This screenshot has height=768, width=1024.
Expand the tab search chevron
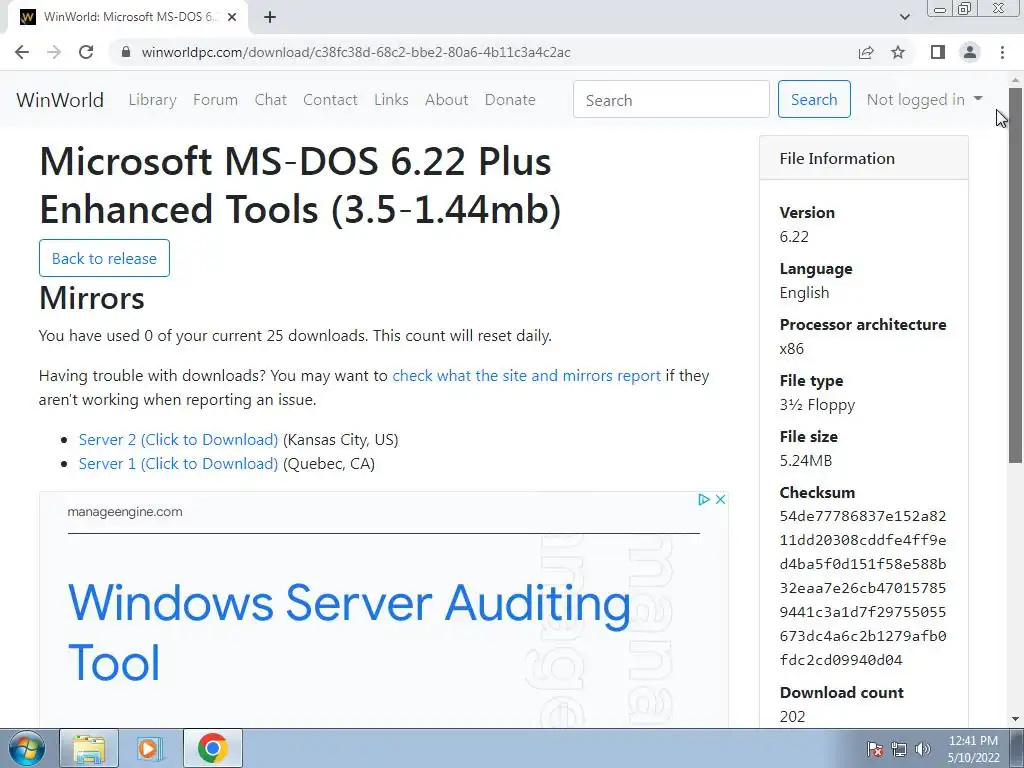(904, 17)
